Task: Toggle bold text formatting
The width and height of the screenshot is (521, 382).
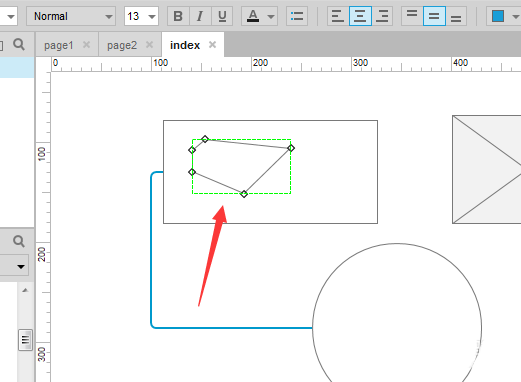Action: click(178, 16)
